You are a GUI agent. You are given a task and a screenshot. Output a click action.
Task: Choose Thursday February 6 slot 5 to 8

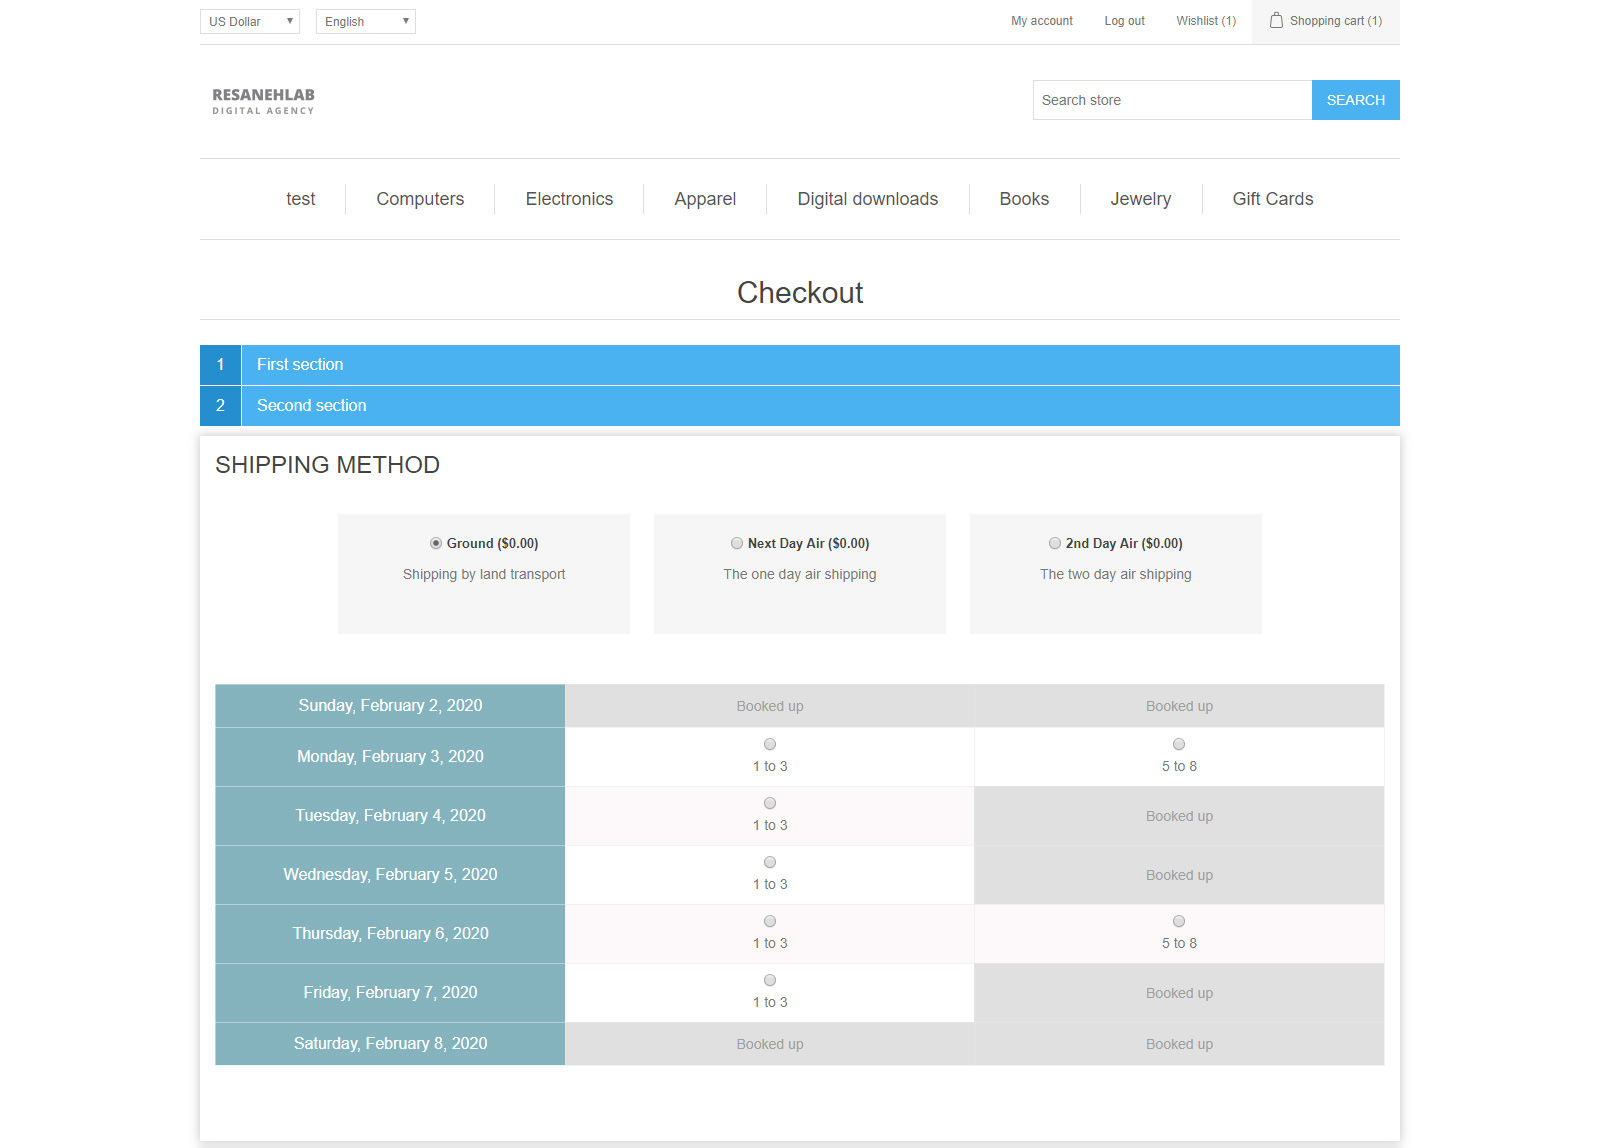[1179, 921]
